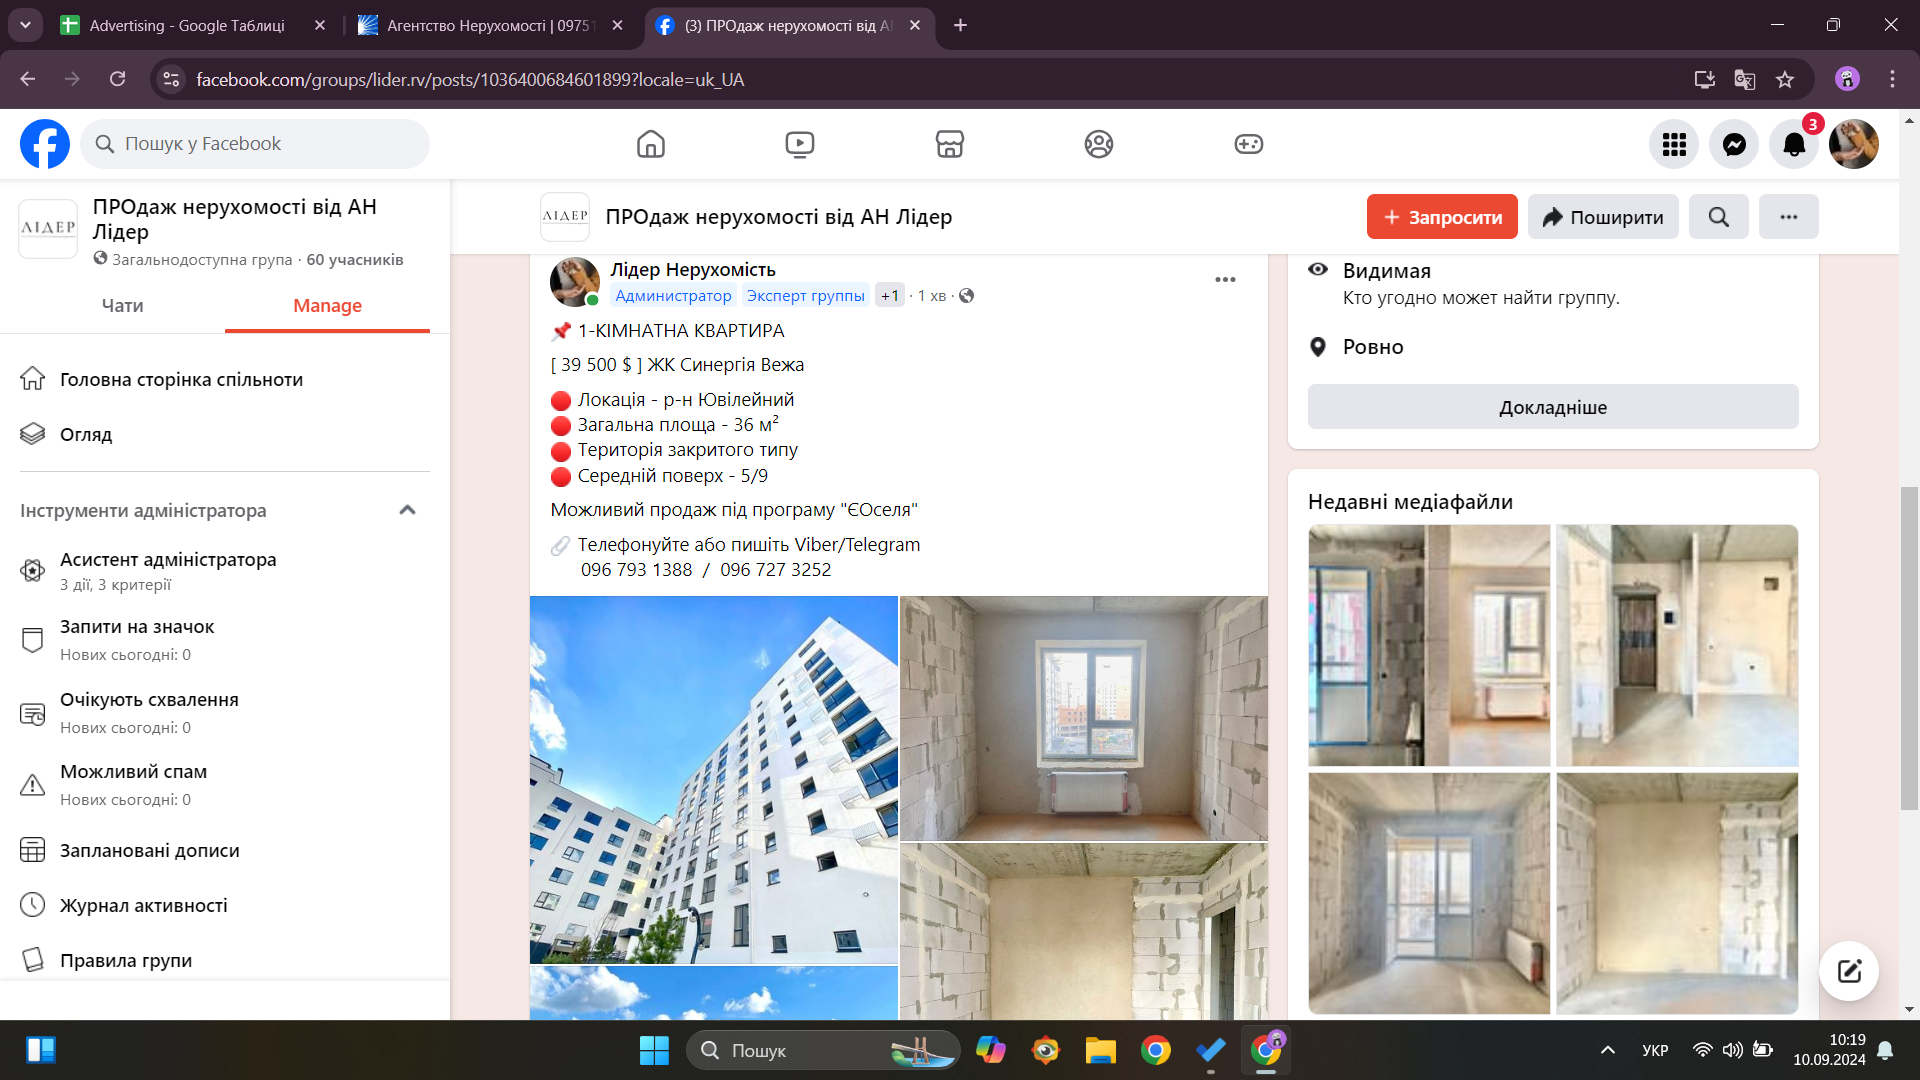
Task: Open group more options ellipsis button
Action: (1788, 217)
